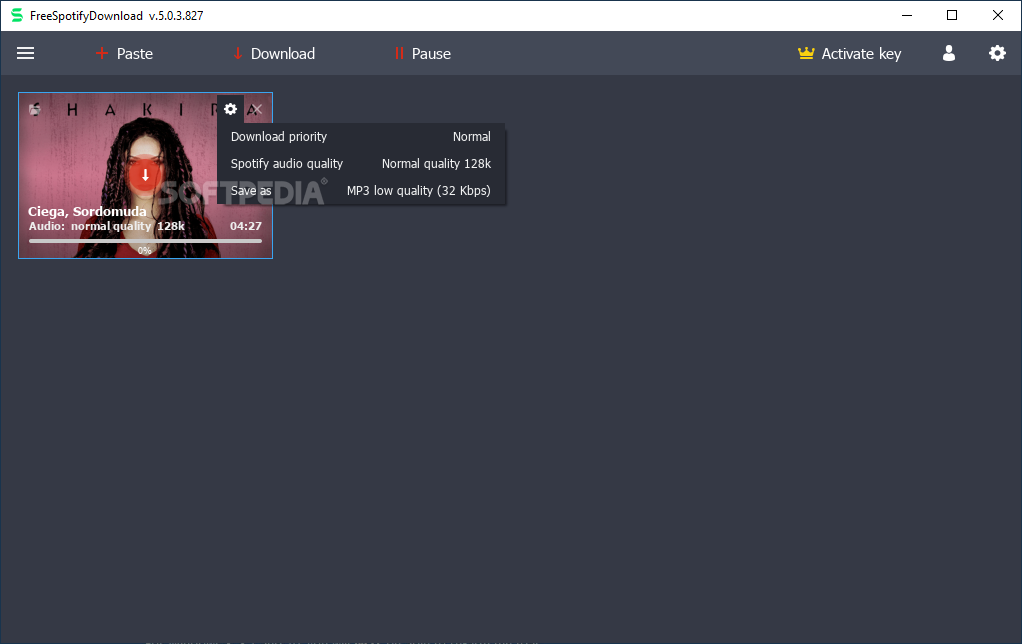The width and height of the screenshot is (1022, 644).
Task: Click the track progress bar at 0%
Action: tap(145, 241)
